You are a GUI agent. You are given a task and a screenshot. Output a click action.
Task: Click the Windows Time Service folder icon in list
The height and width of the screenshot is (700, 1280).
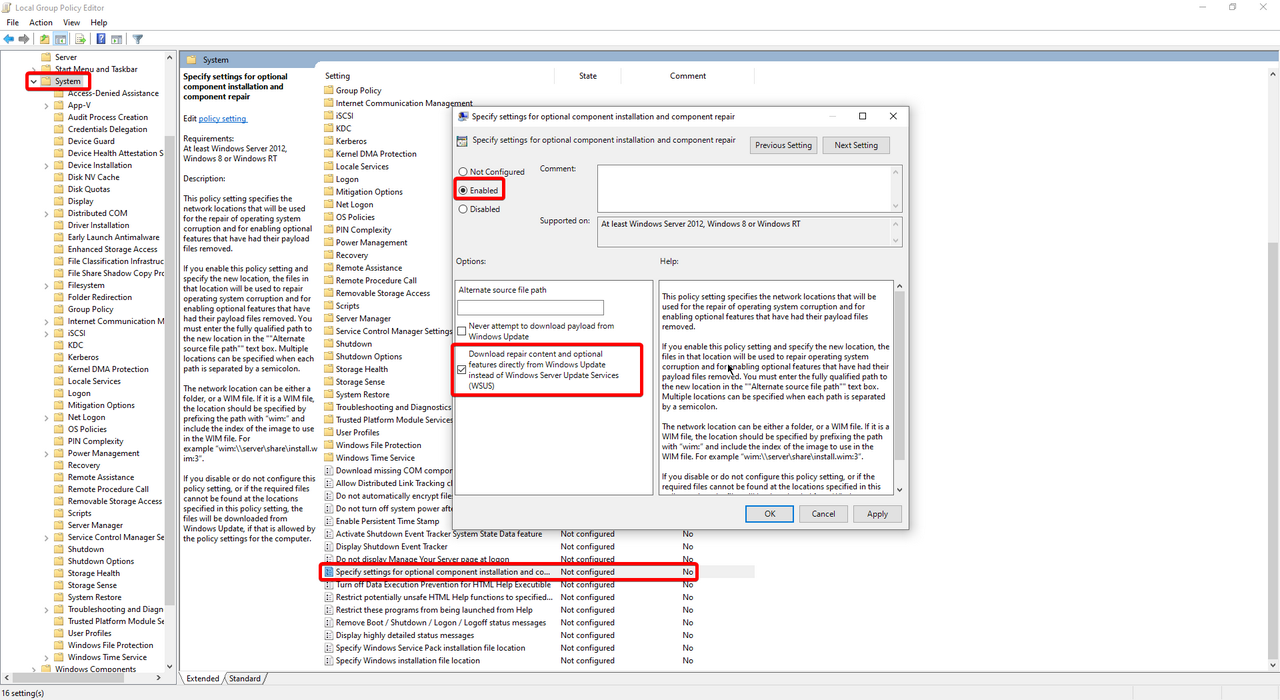click(328, 458)
